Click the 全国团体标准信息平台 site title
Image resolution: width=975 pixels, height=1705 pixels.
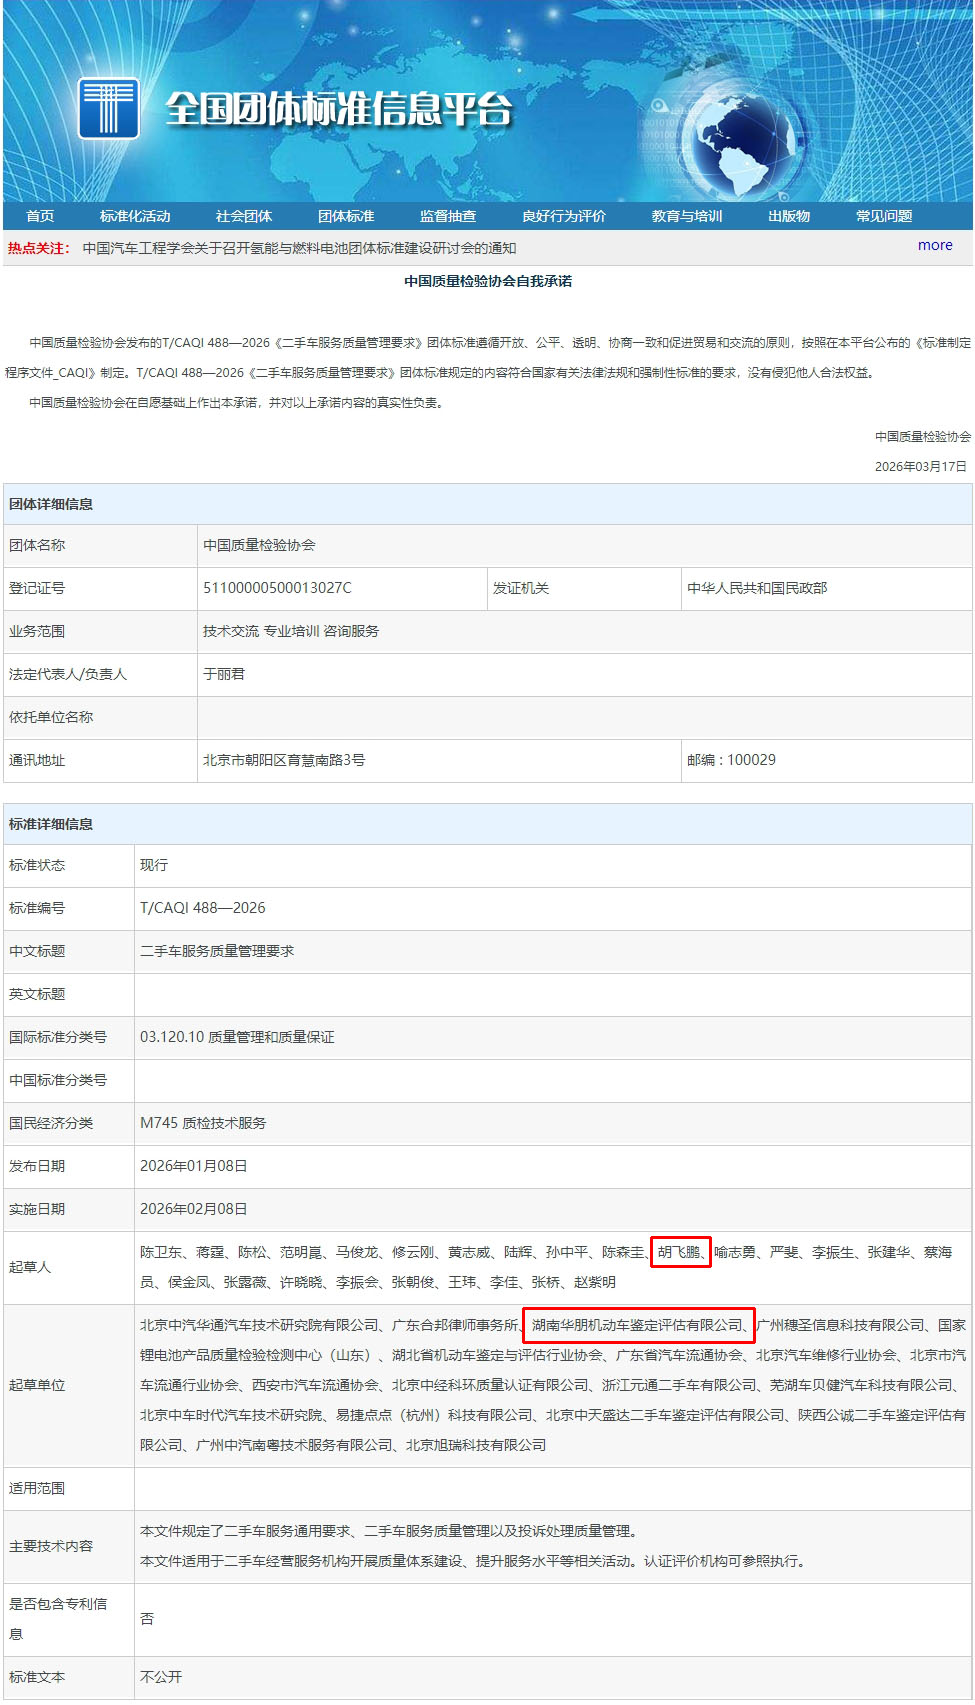338,108
